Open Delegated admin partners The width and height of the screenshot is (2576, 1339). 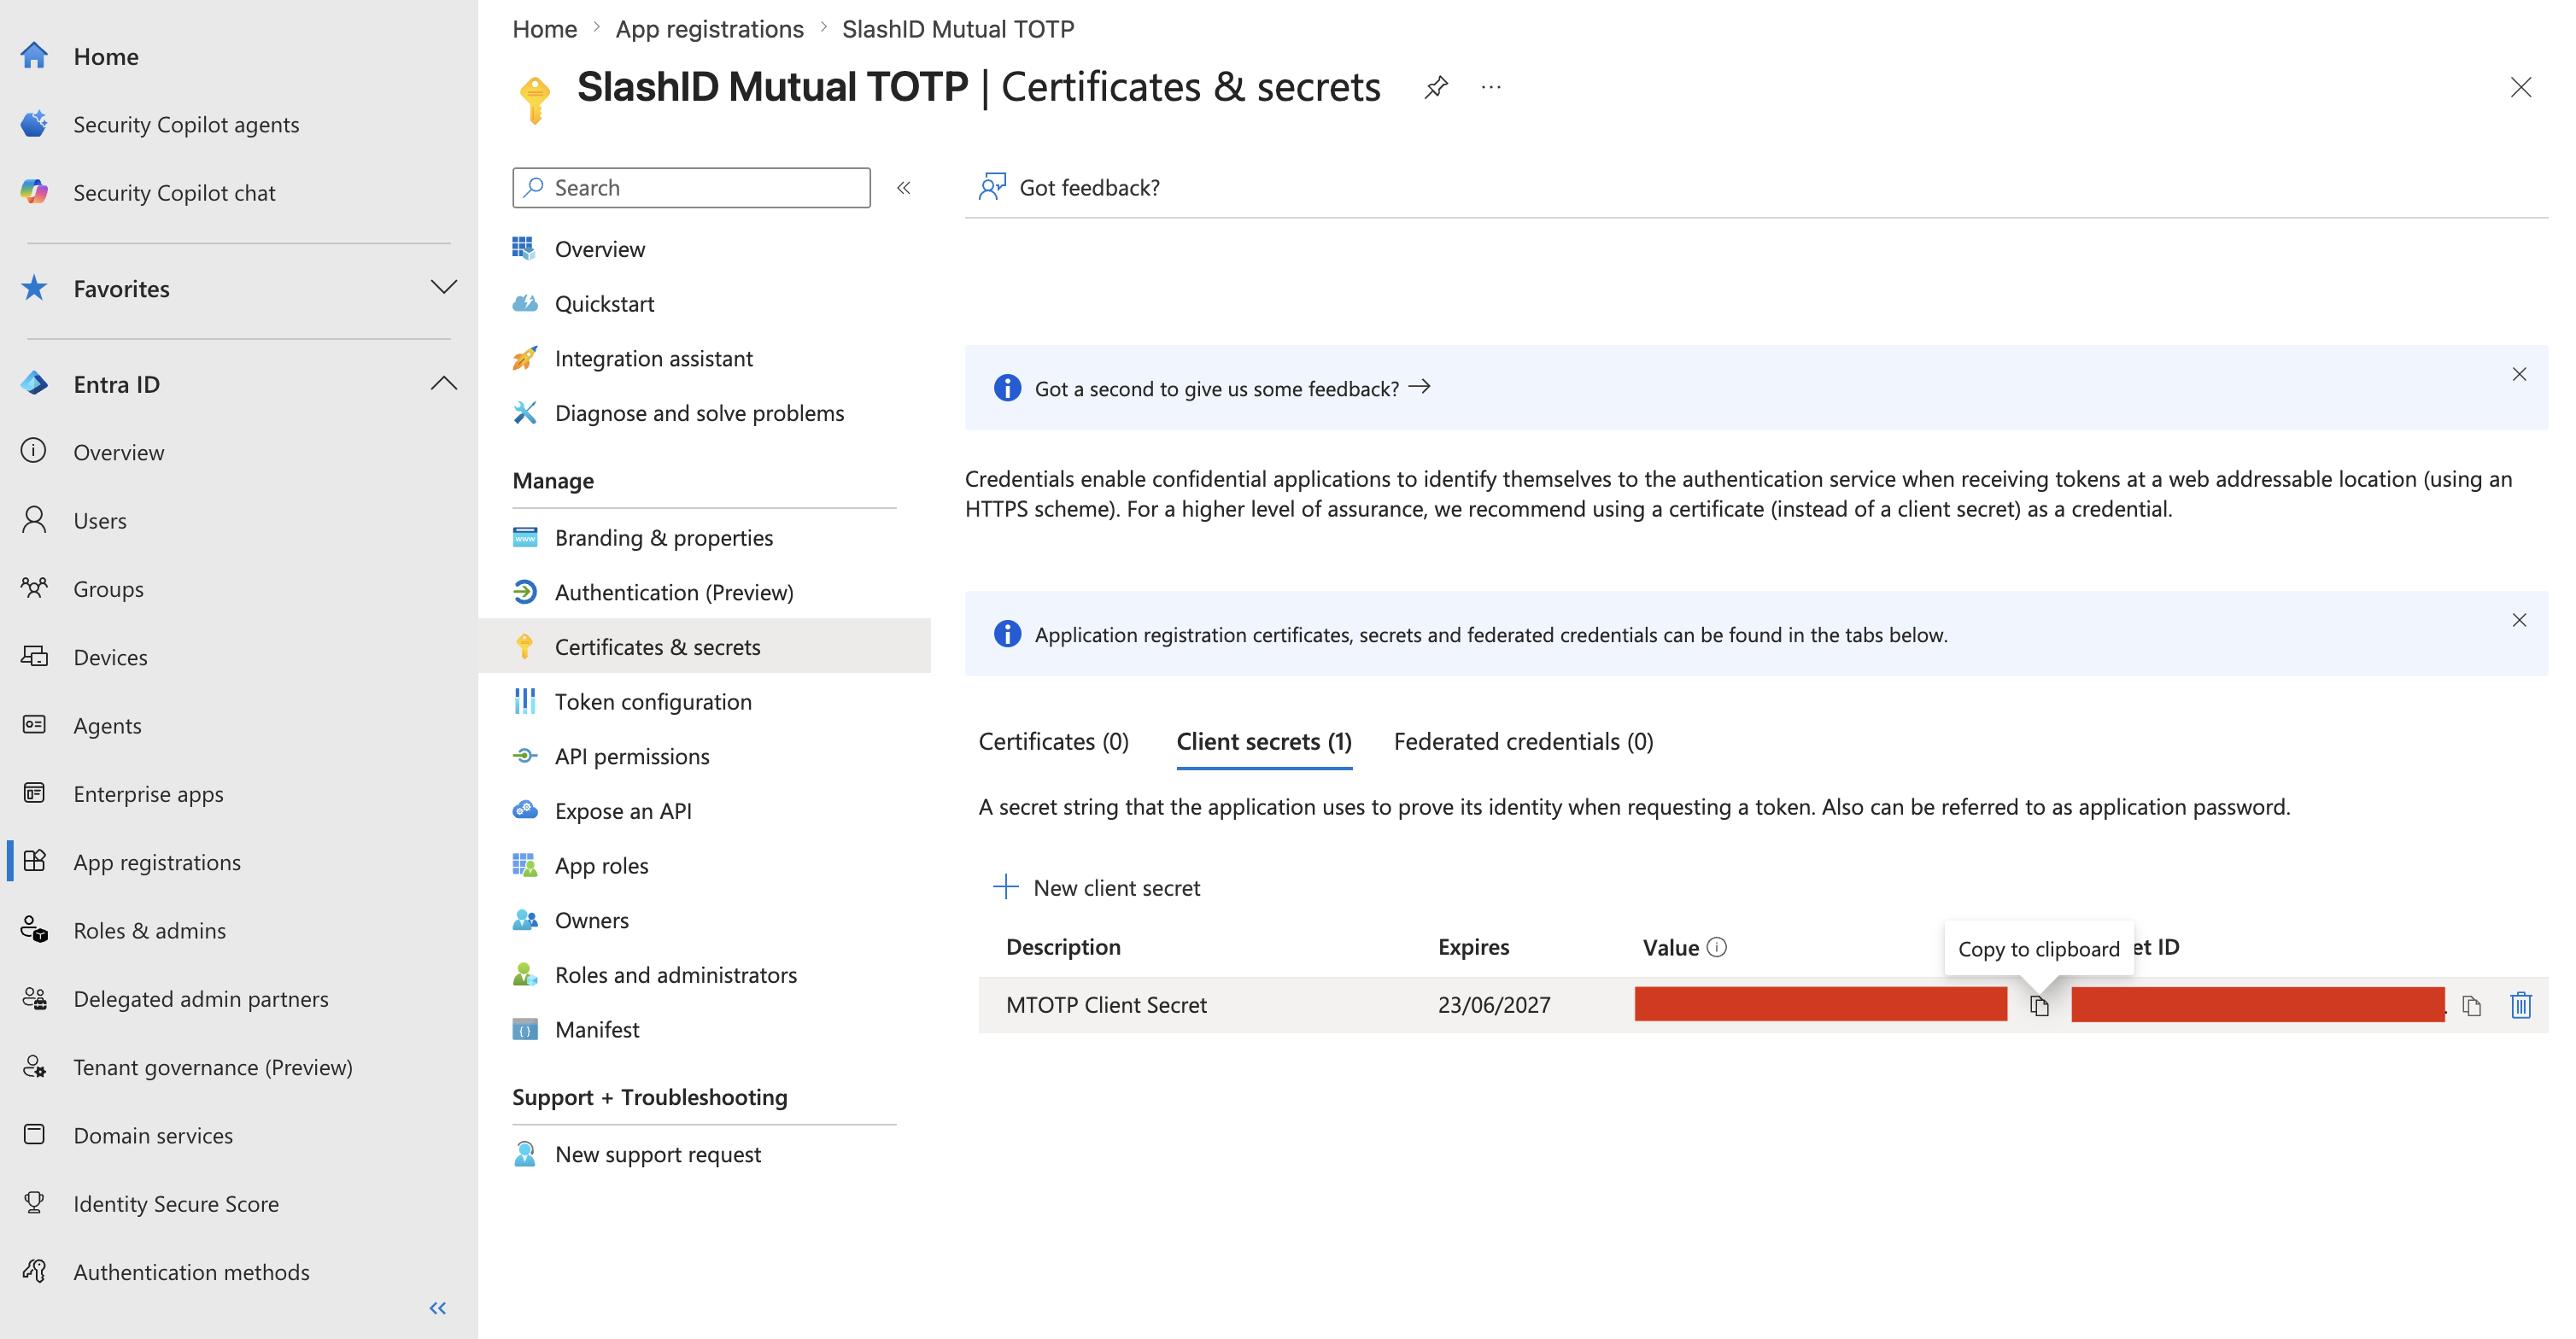pos(200,998)
